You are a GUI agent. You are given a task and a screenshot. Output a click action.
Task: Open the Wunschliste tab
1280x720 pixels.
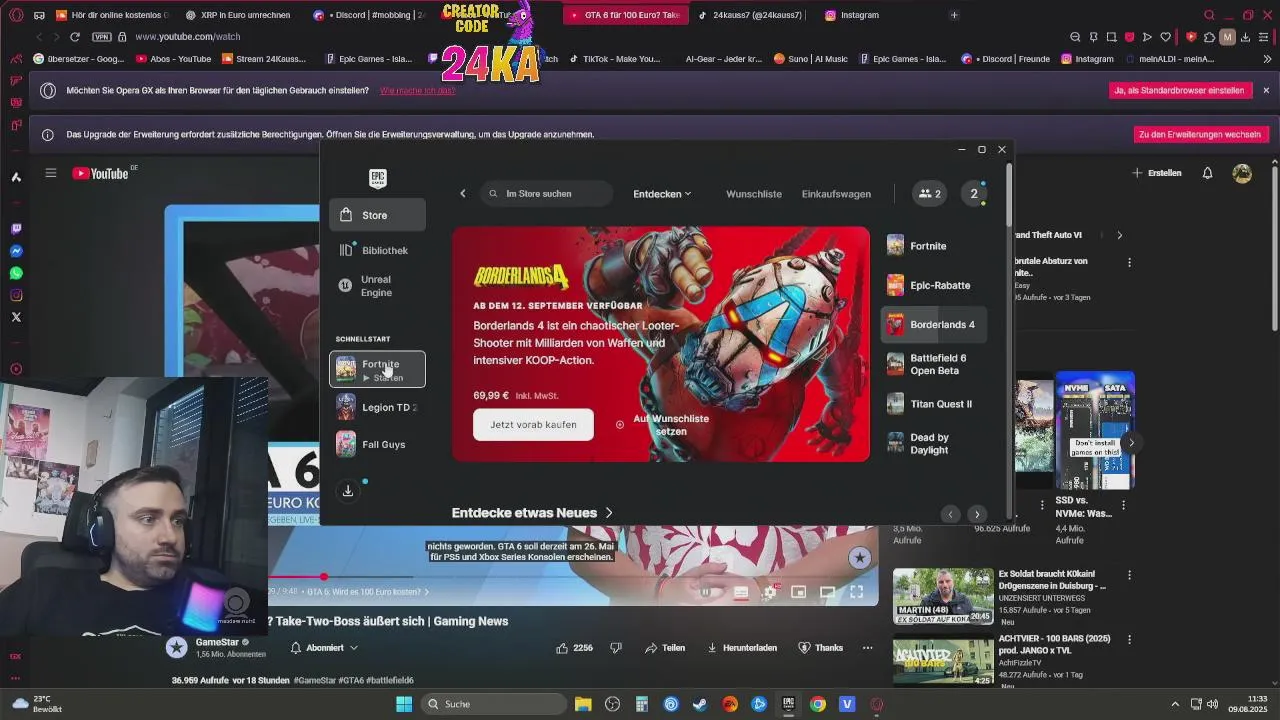pos(754,194)
